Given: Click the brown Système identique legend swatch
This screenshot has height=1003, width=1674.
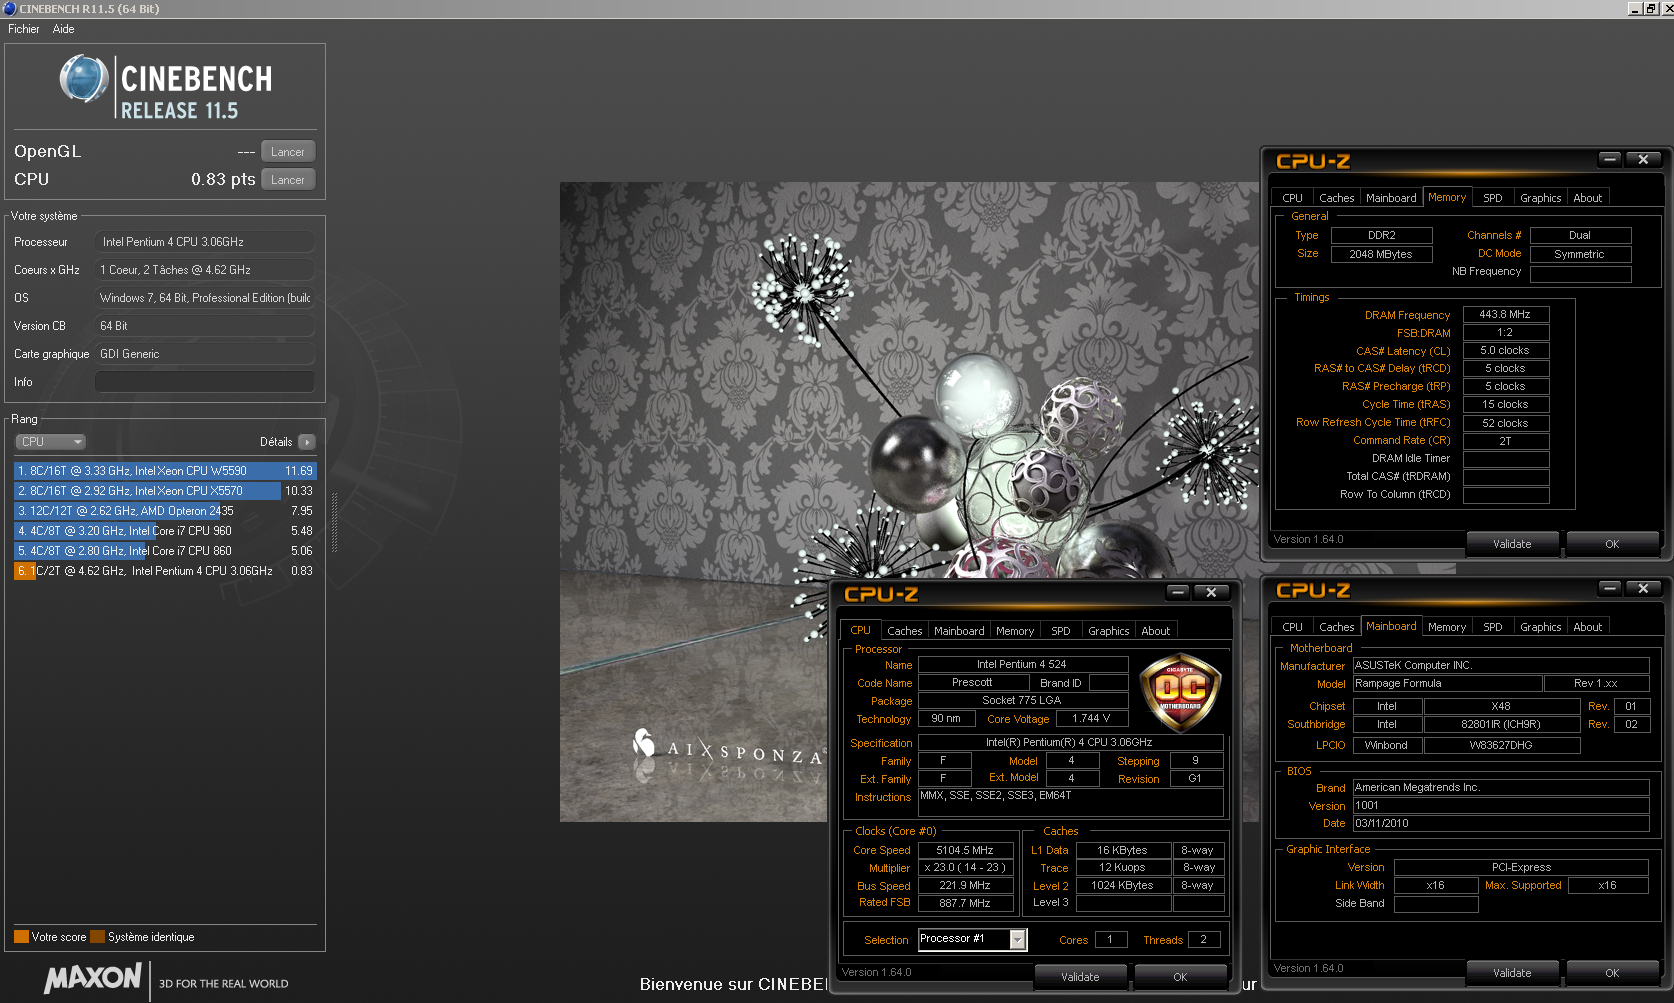Looking at the screenshot, I should (x=97, y=937).
